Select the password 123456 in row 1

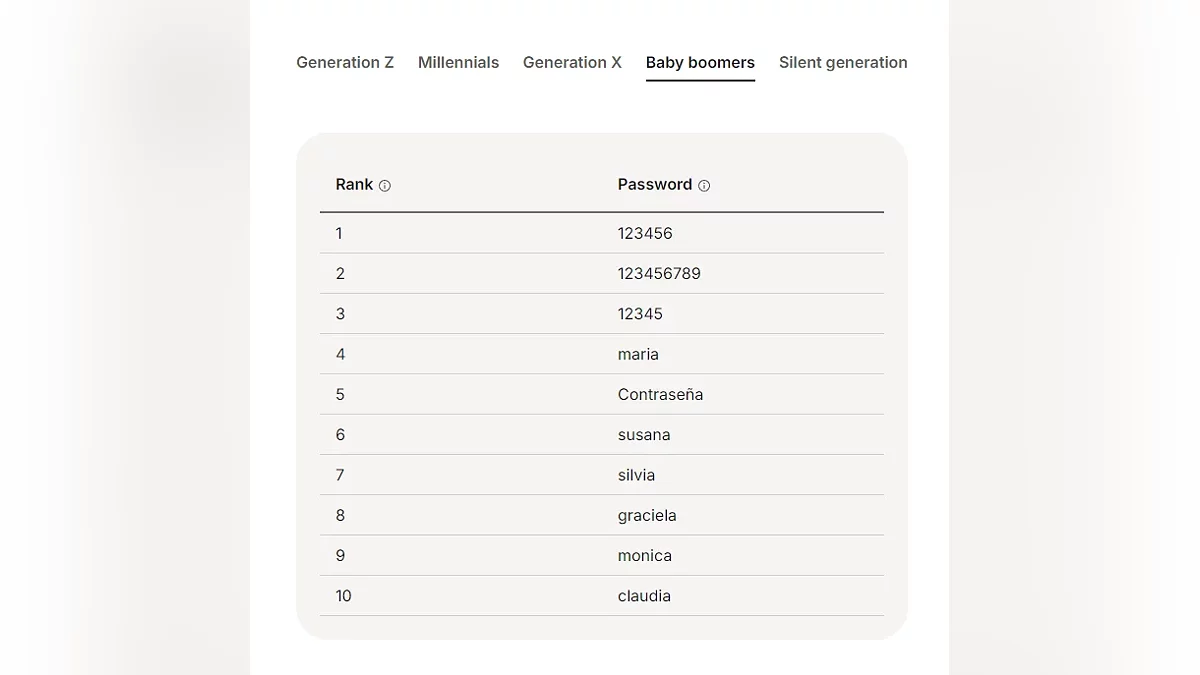click(645, 233)
